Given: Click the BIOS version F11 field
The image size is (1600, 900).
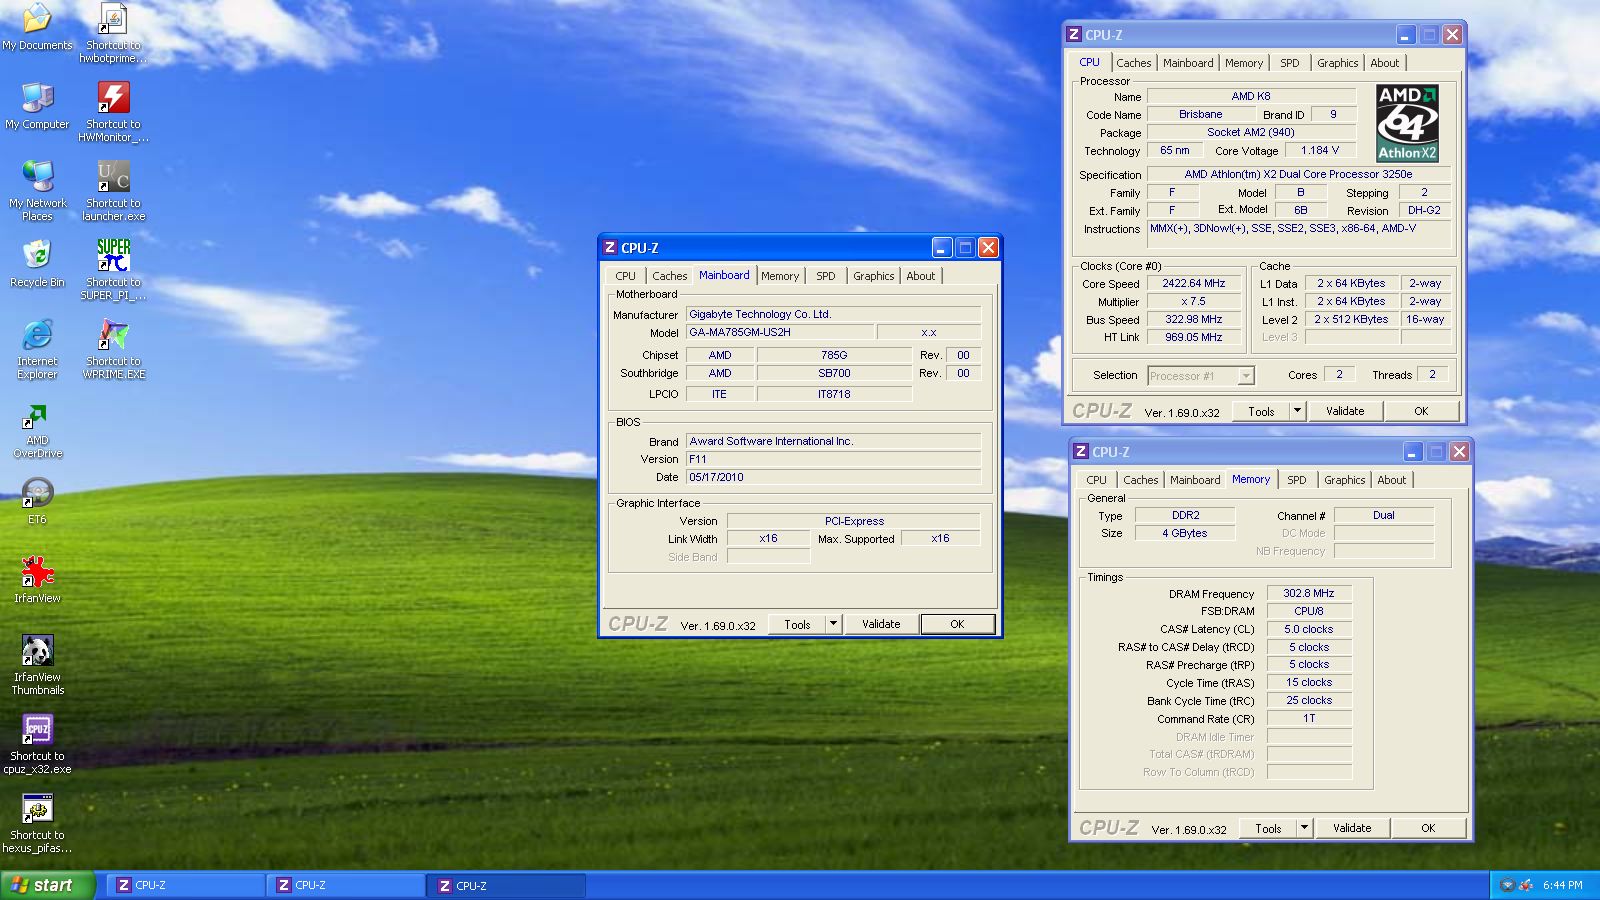Looking at the screenshot, I should pos(833,459).
